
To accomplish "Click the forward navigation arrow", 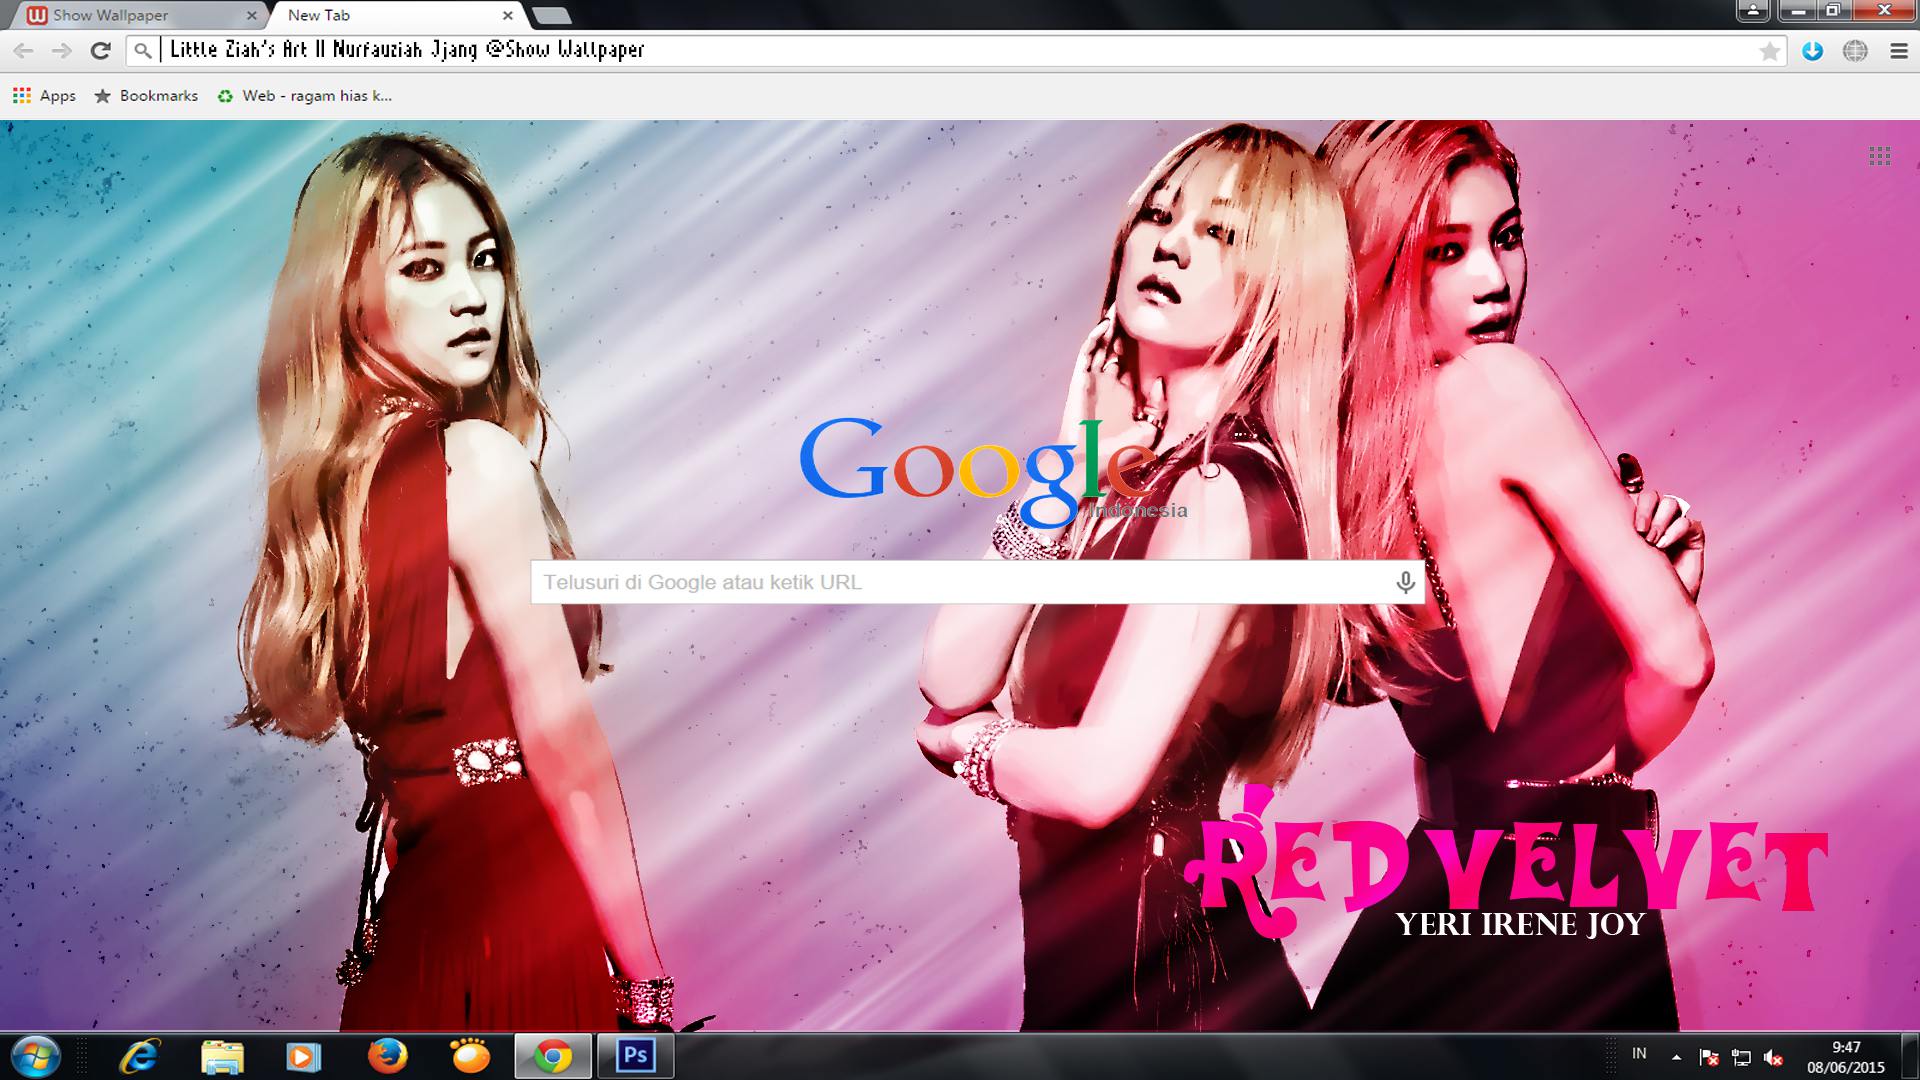I will [62, 51].
